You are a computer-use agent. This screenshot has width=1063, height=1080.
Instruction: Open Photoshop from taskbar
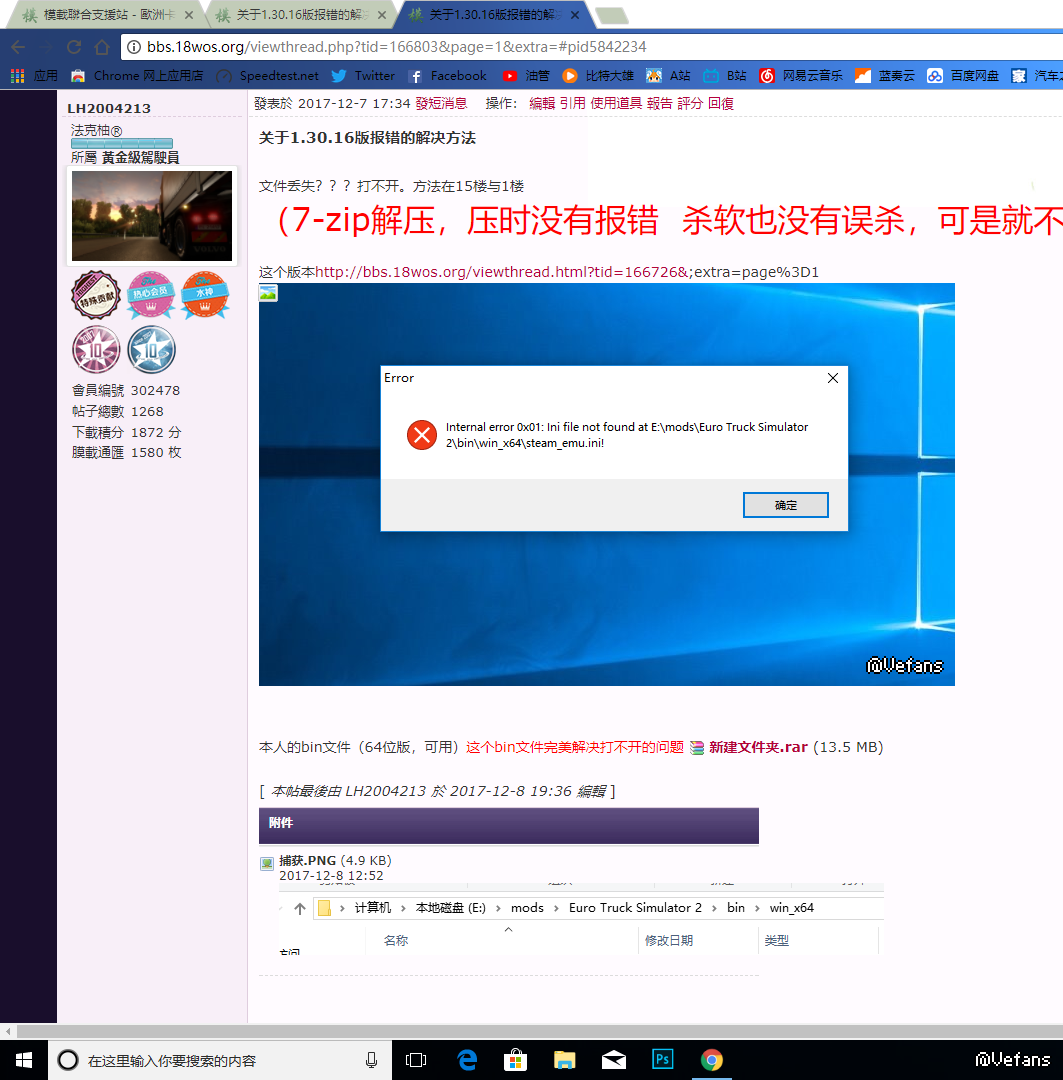[x=662, y=1059]
